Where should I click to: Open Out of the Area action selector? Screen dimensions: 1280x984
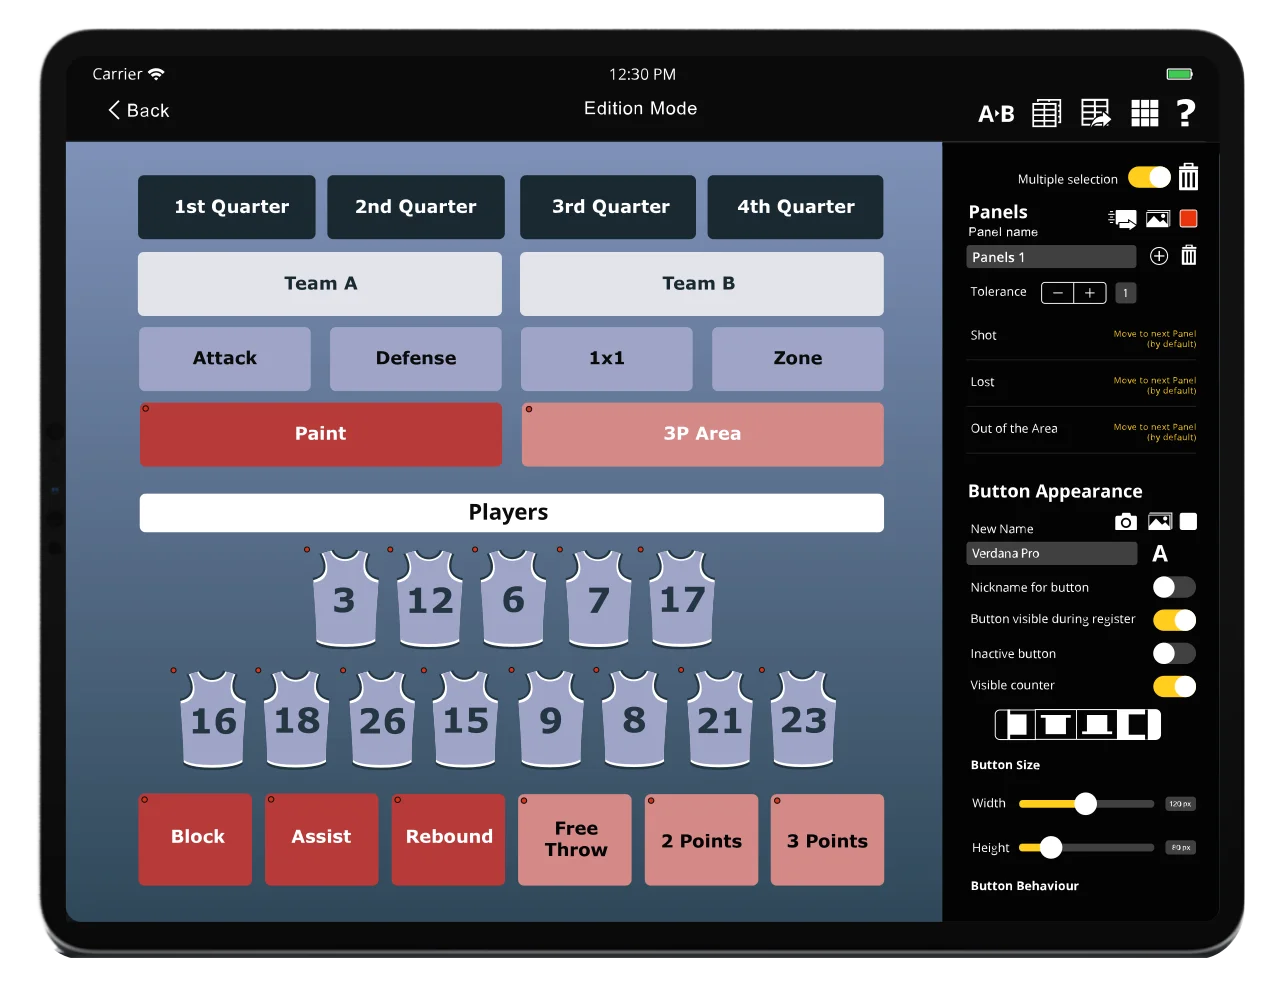pos(1154,432)
